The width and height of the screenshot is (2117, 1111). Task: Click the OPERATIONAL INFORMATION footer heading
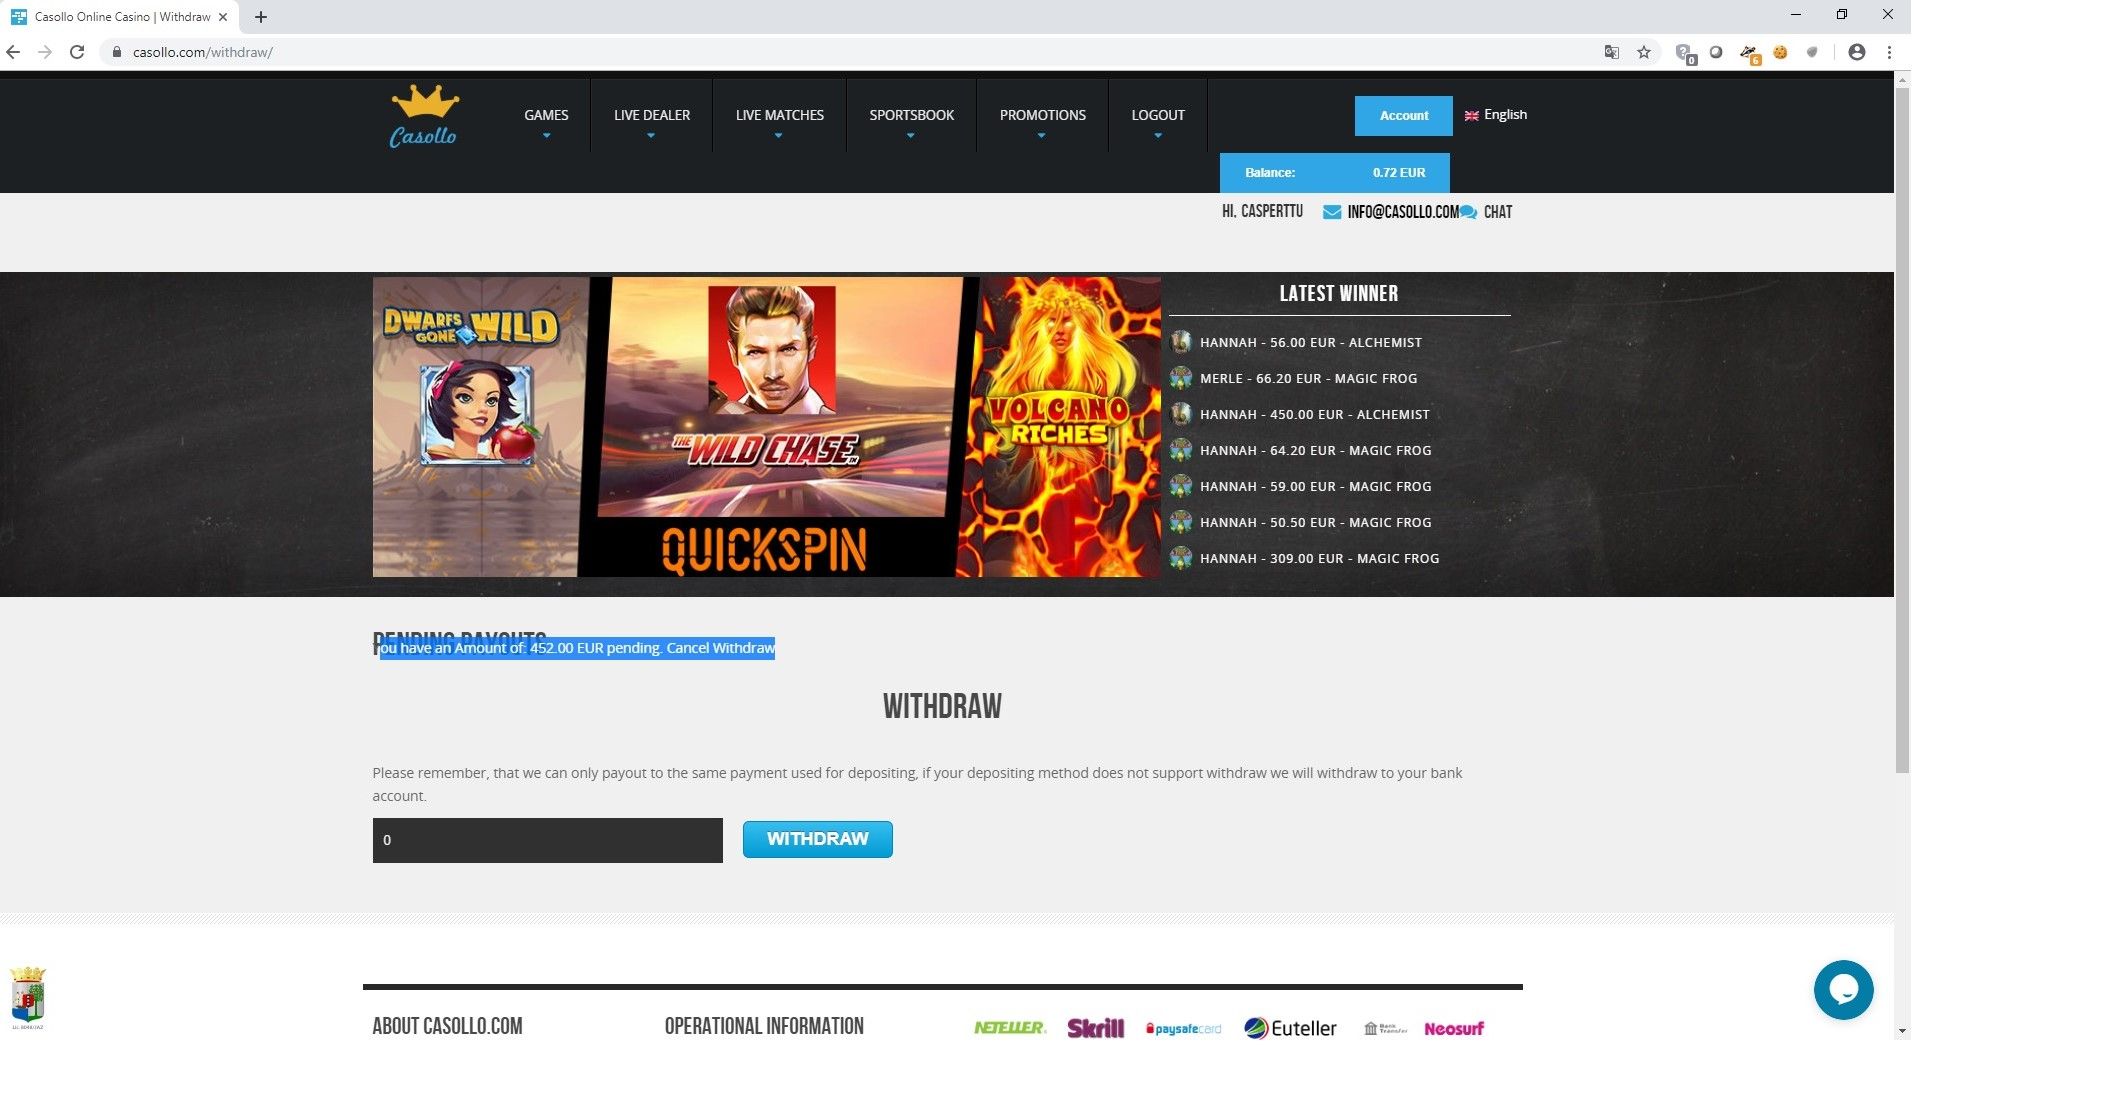764,1026
